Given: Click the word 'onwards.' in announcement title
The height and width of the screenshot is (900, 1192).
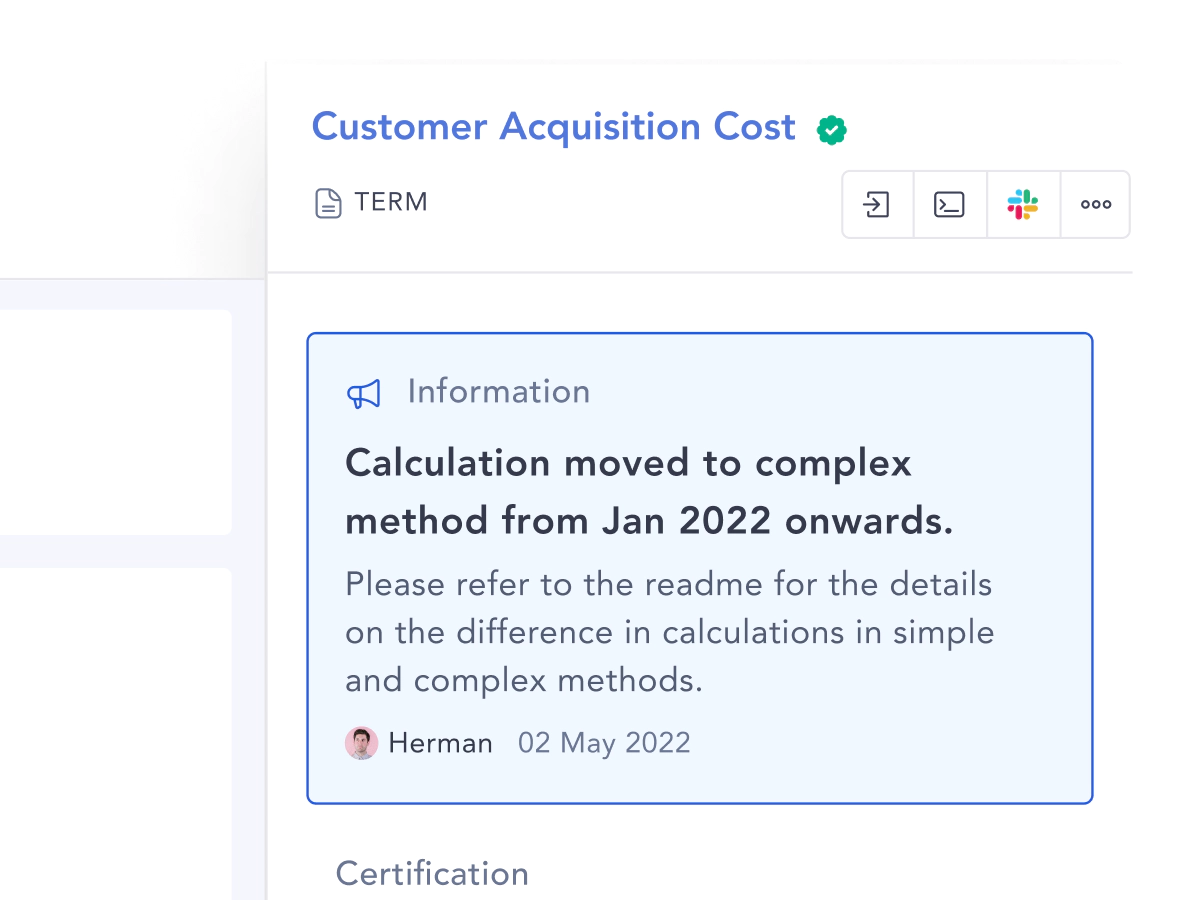Looking at the screenshot, I should tap(869, 521).
